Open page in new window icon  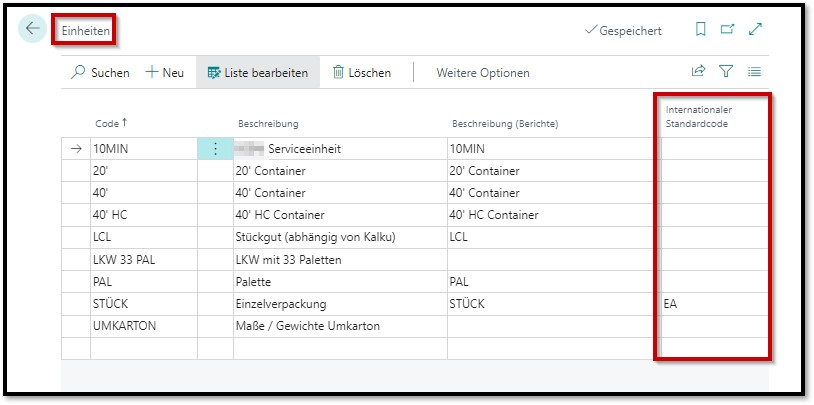(x=728, y=30)
